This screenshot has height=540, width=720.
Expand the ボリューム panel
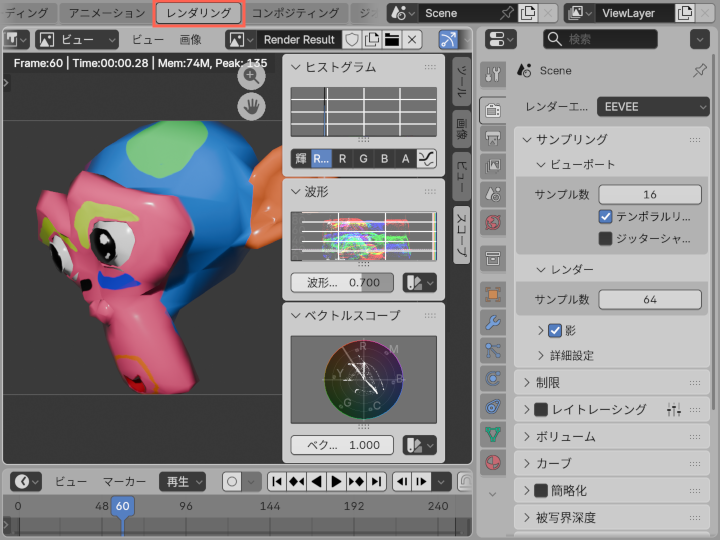point(527,436)
